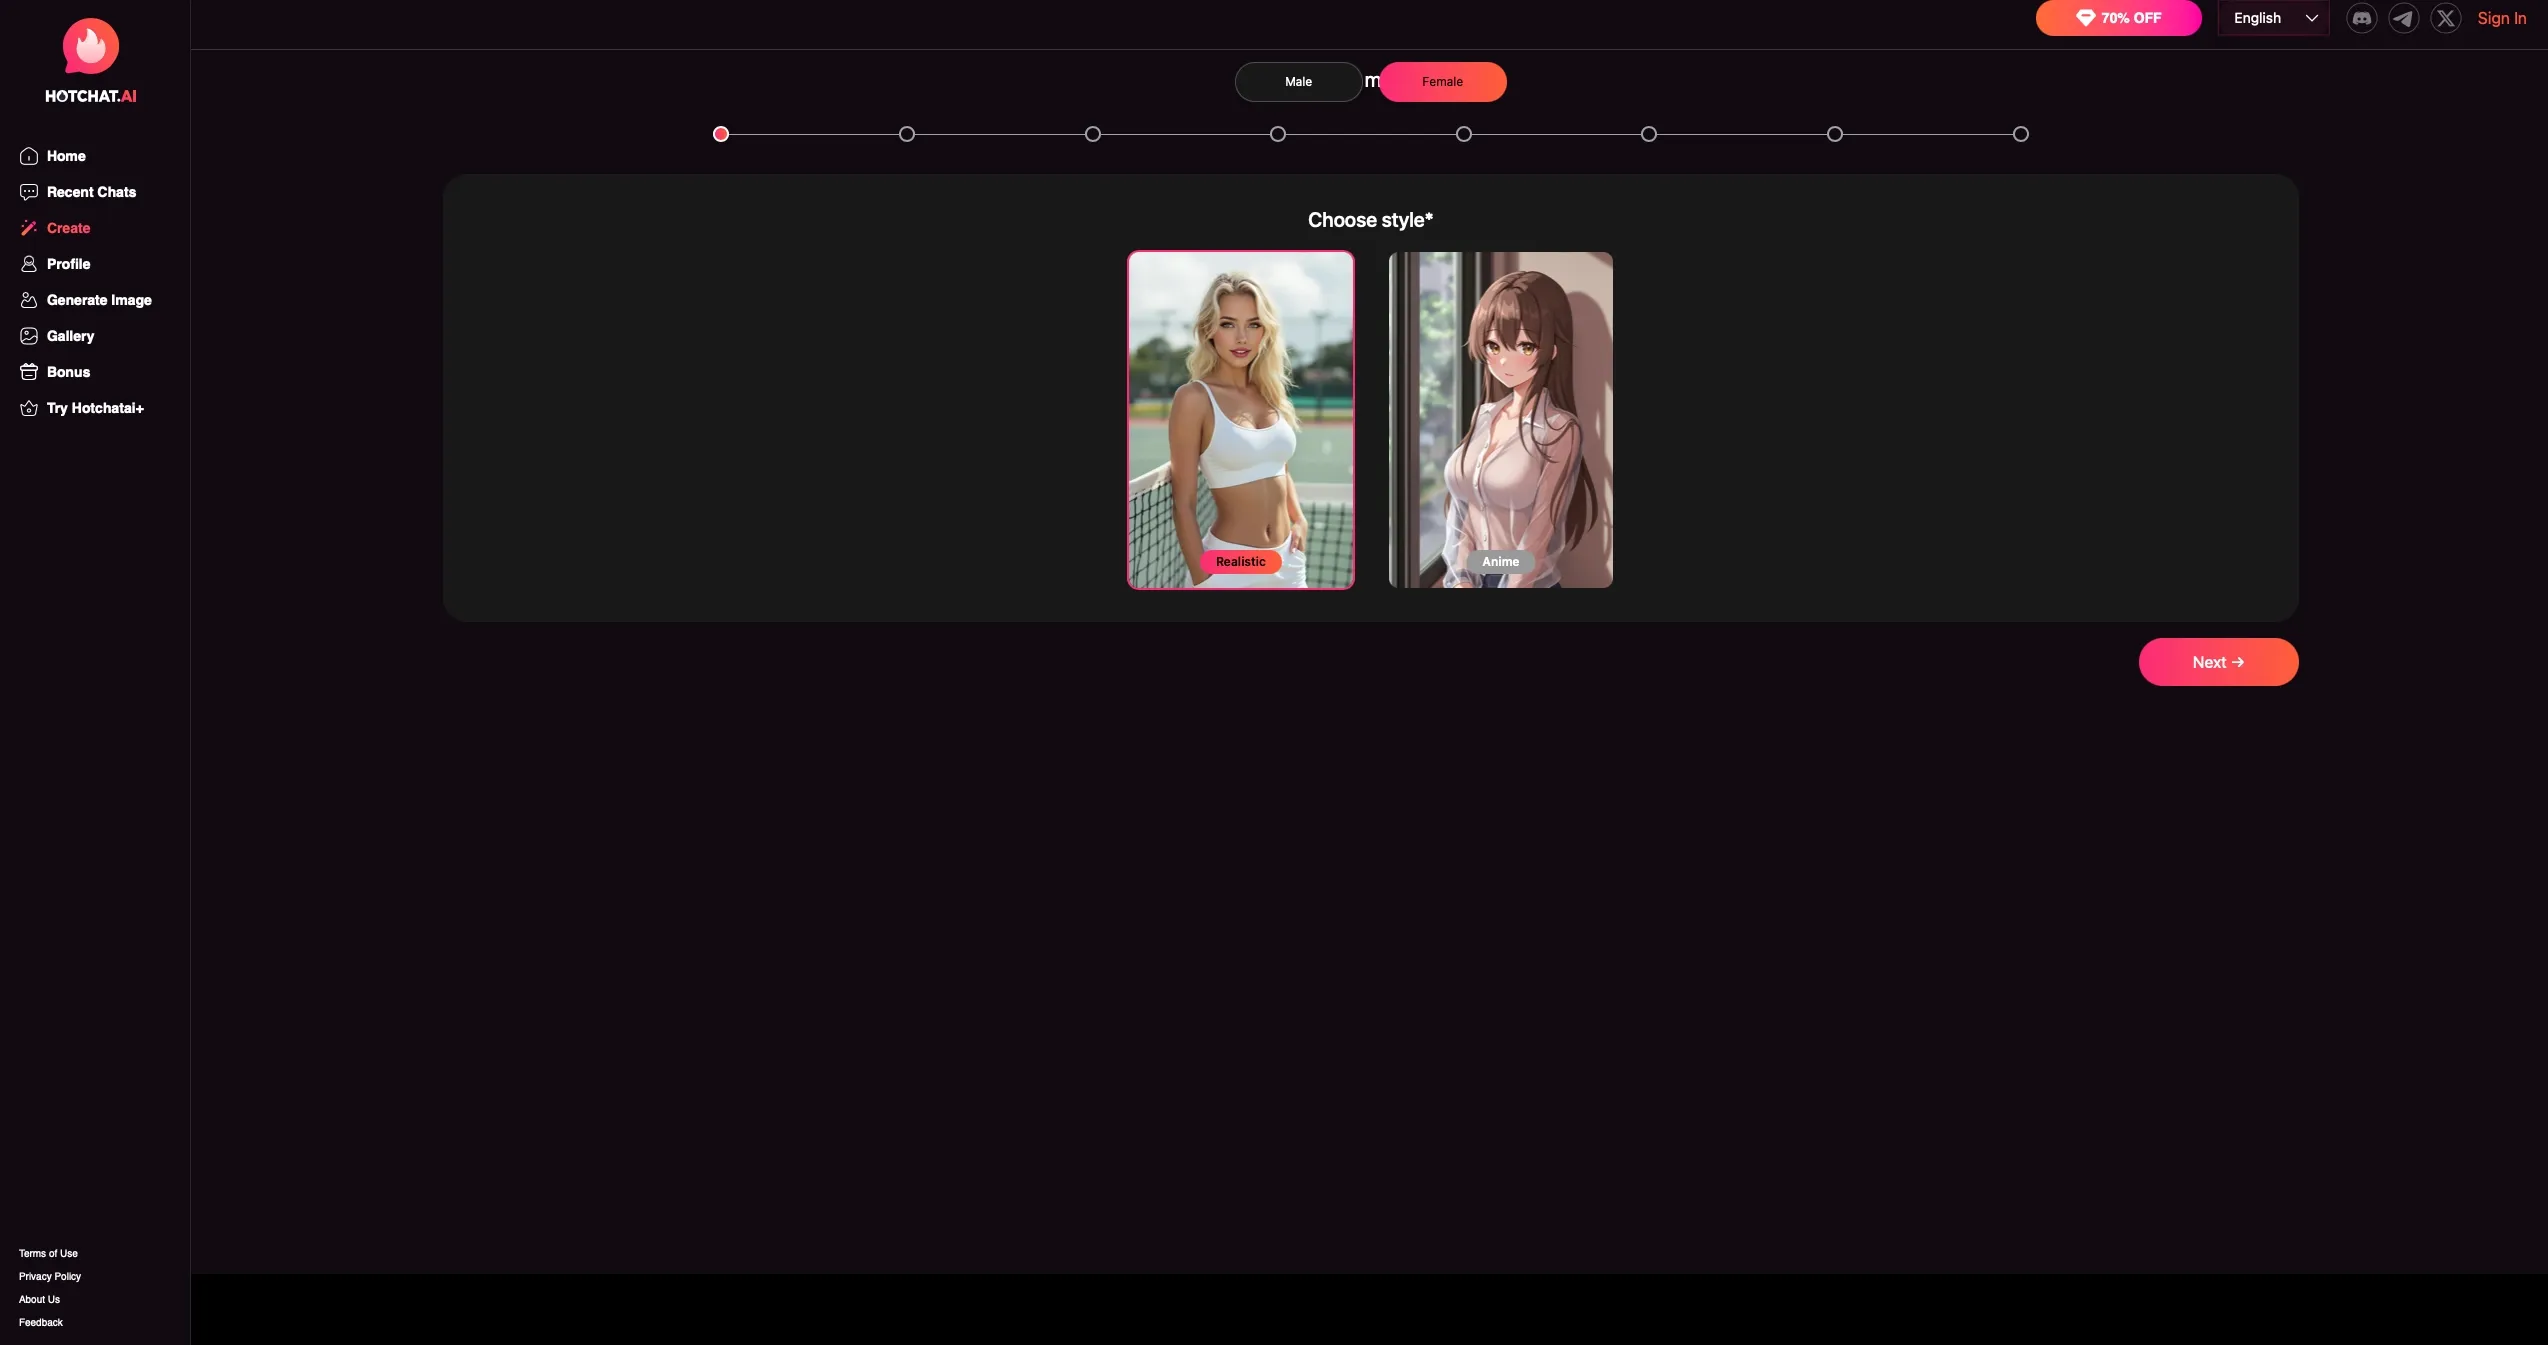Open the English language dropdown
2548x1345 pixels.
coord(2273,18)
